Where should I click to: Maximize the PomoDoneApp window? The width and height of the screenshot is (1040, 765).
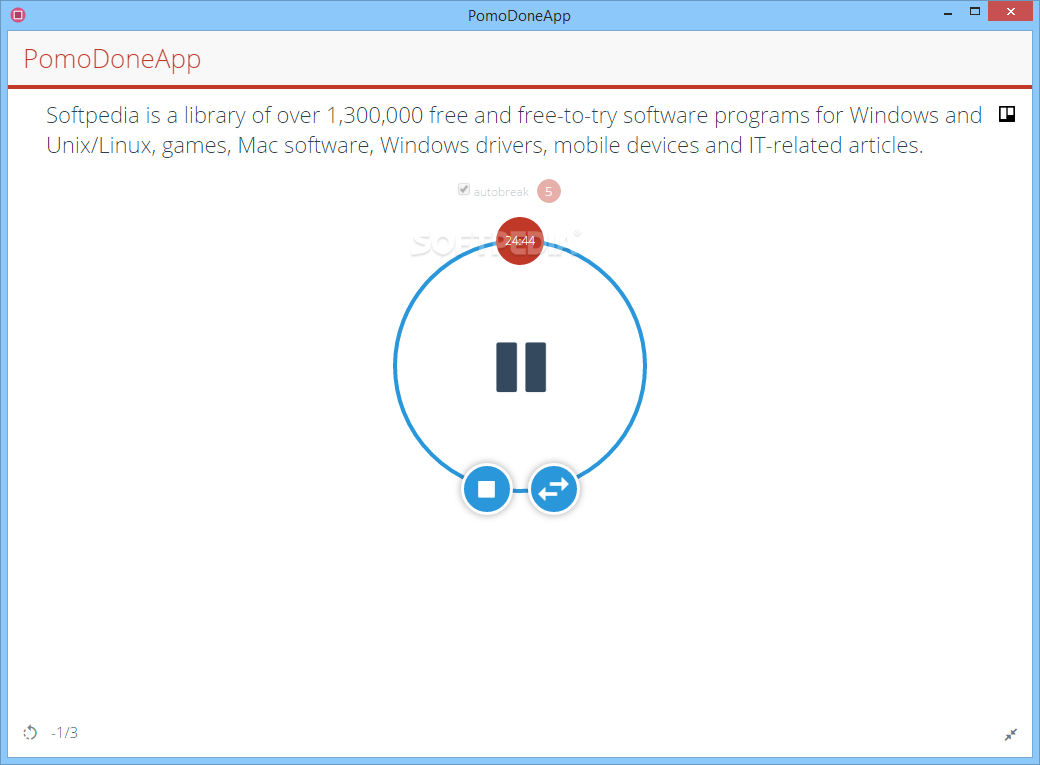[974, 11]
